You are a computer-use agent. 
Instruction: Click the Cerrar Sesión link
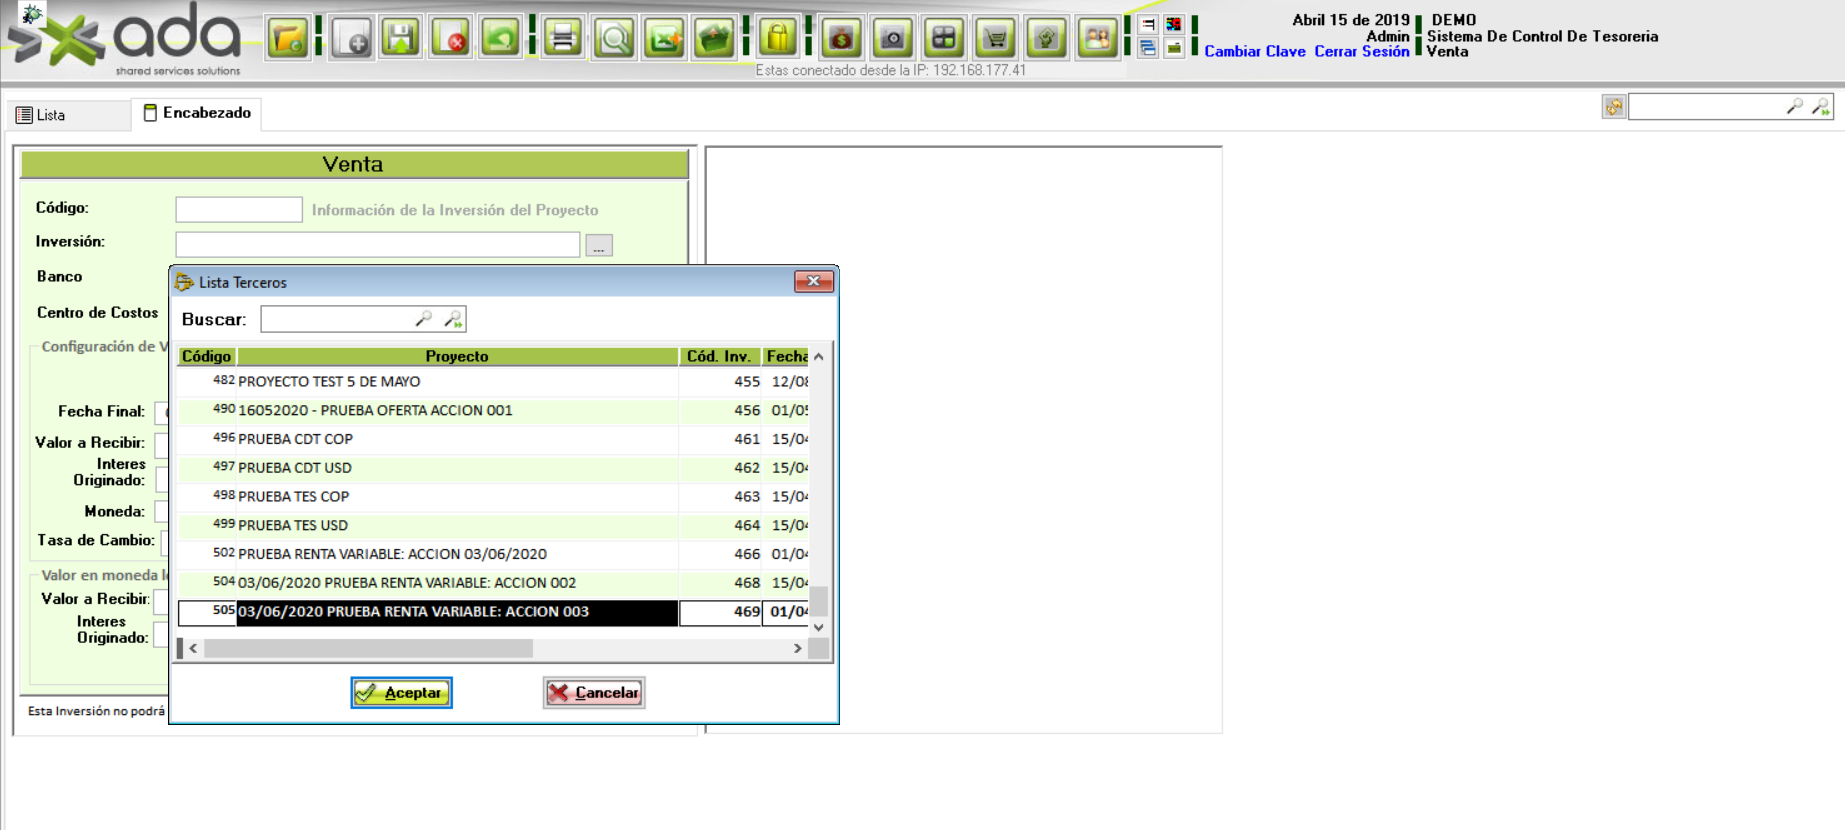1361,52
